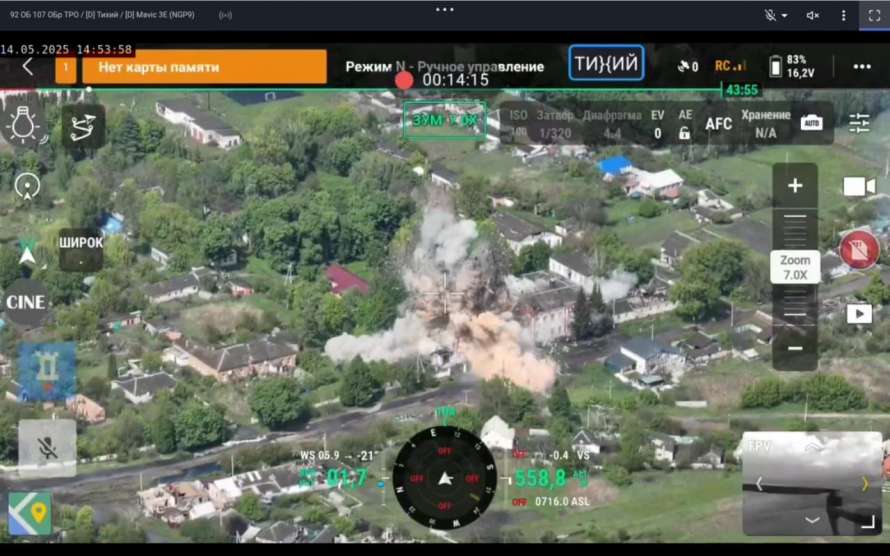Expand the microphone dropdown arrow

click(x=784, y=15)
